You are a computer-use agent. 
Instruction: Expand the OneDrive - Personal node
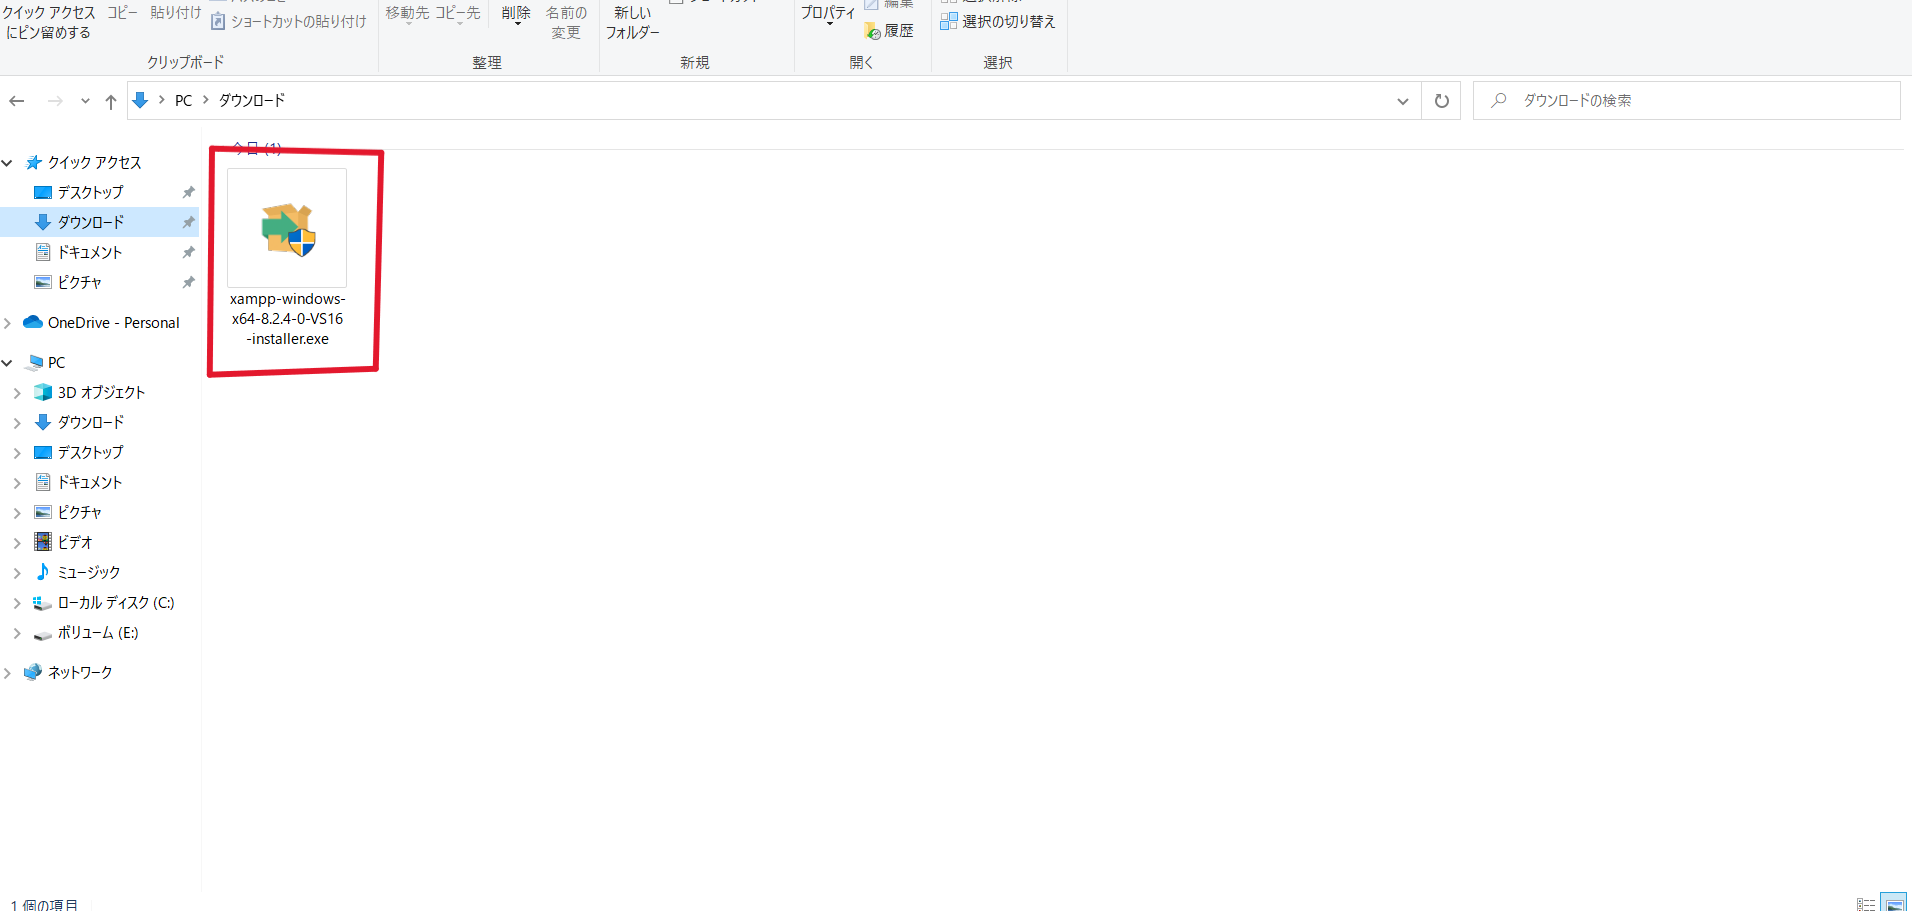click(8, 323)
